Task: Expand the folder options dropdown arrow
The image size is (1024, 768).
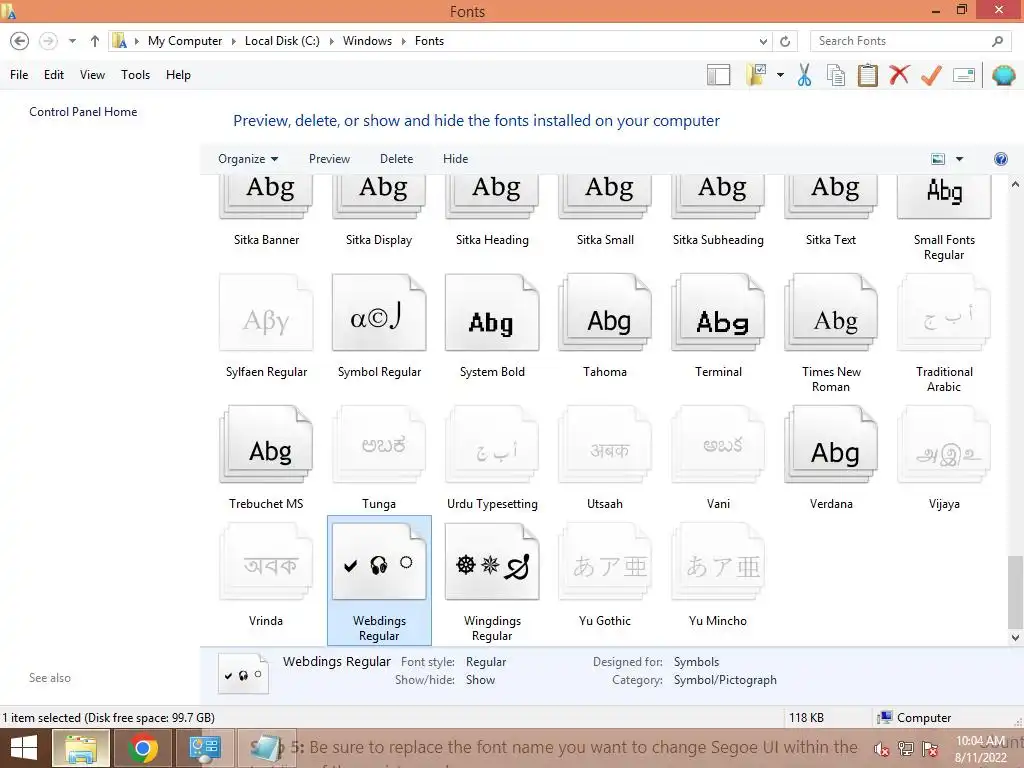Action: point(780,75)
